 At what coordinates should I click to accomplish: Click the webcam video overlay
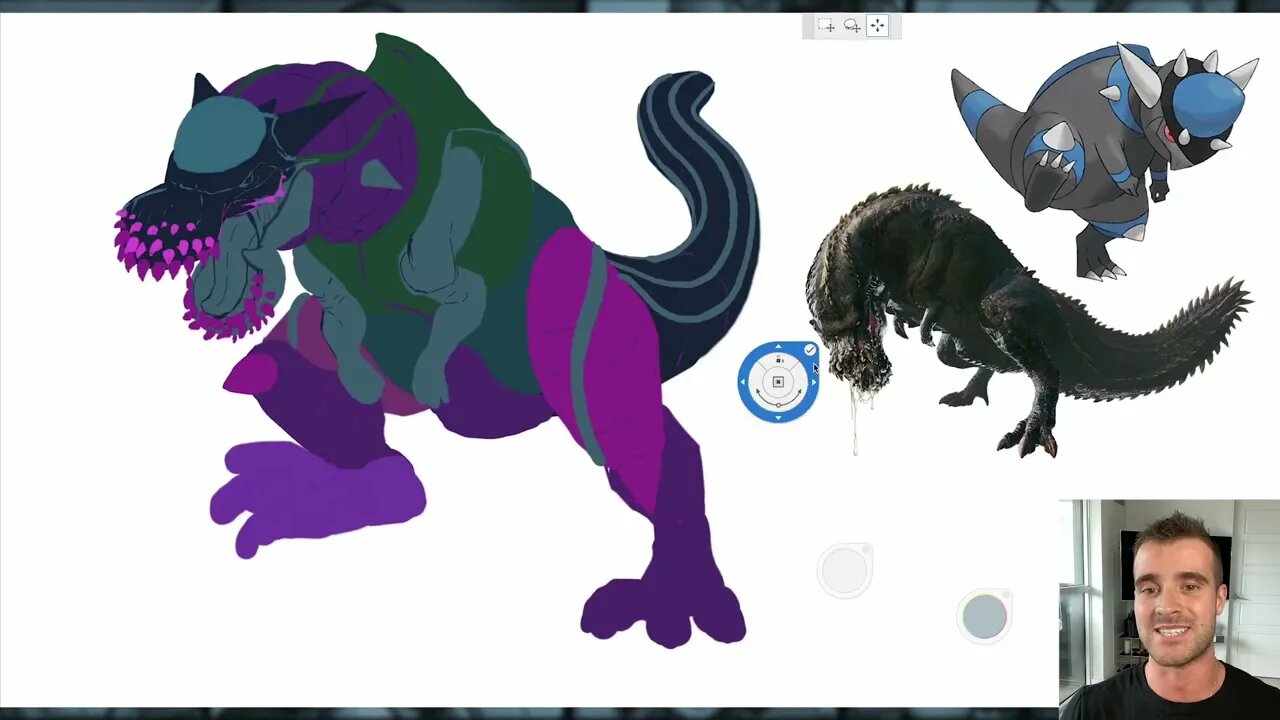point(1169,610)
